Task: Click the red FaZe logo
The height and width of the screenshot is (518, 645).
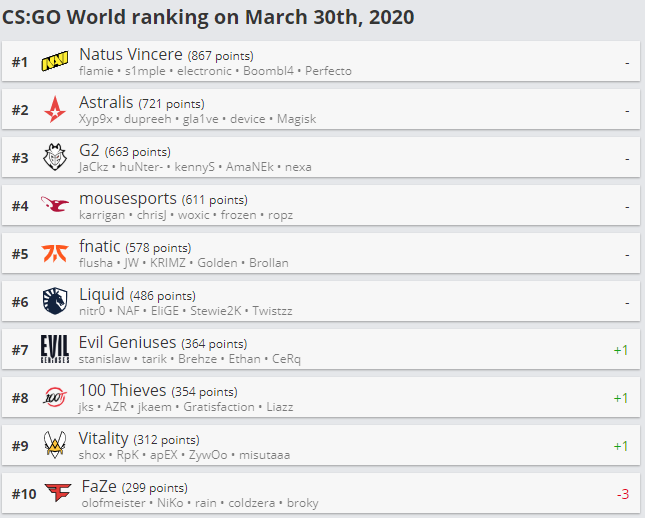Action: click(54, 494)
